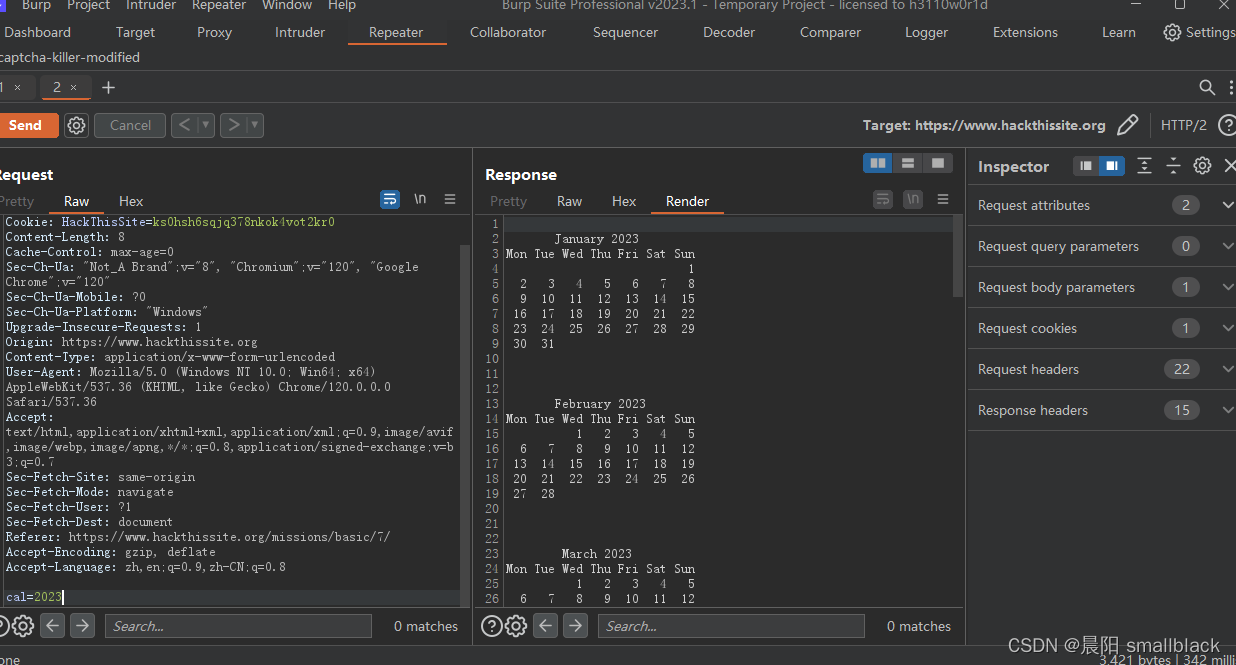1236x665 pixels.
Task: Open help icon next to HTTP/2
Action: click(1227, 125)
